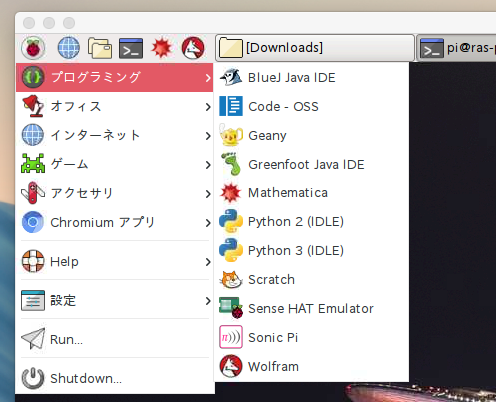Launch the web browser globe icon in panel
This screenshot has height=402, width=496.
pos(69,48)
